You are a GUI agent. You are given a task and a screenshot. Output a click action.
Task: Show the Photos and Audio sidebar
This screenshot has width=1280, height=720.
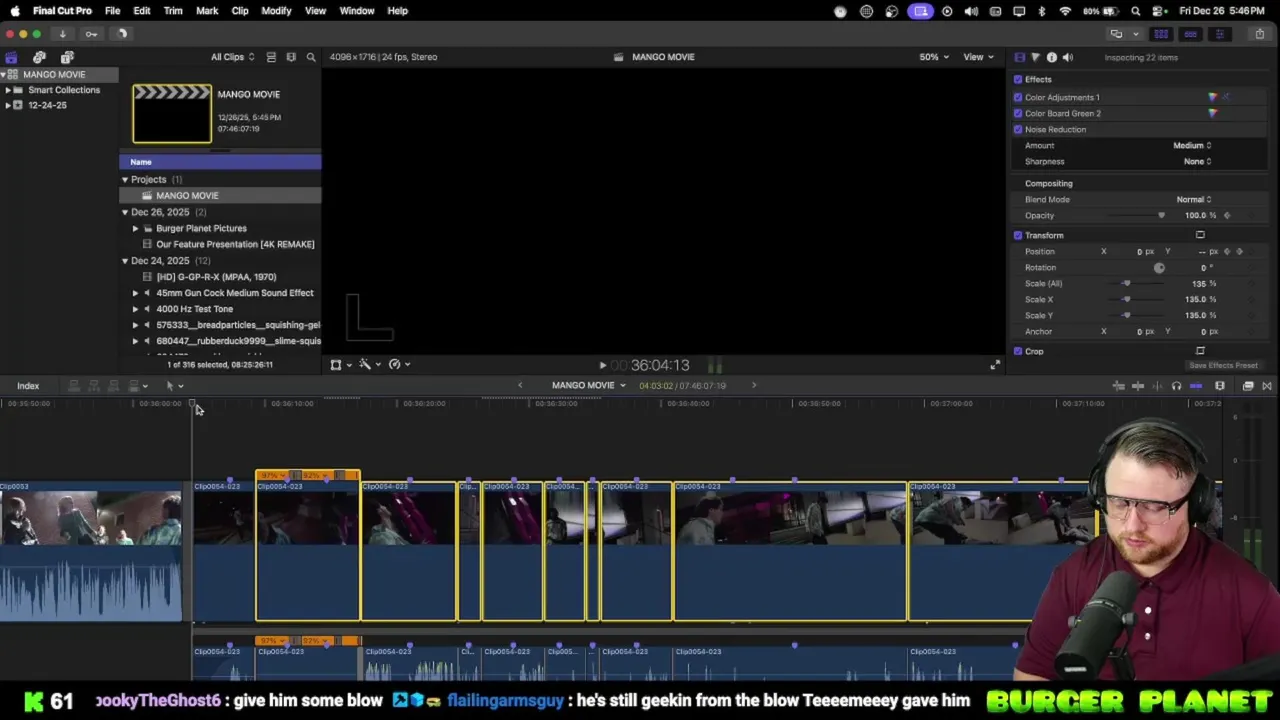39,58
